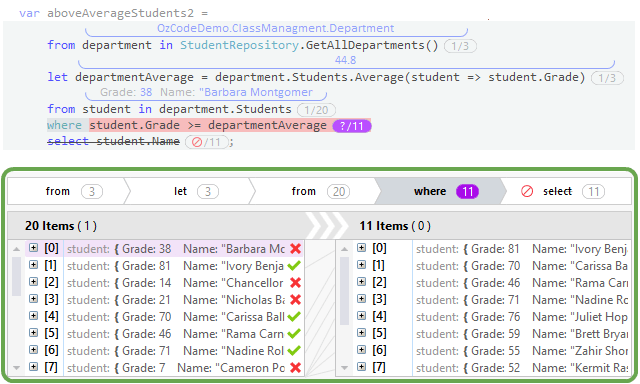
Task: Expand right list item [6] Zahir
Action: pyautogui.click(x=362, y=349)
